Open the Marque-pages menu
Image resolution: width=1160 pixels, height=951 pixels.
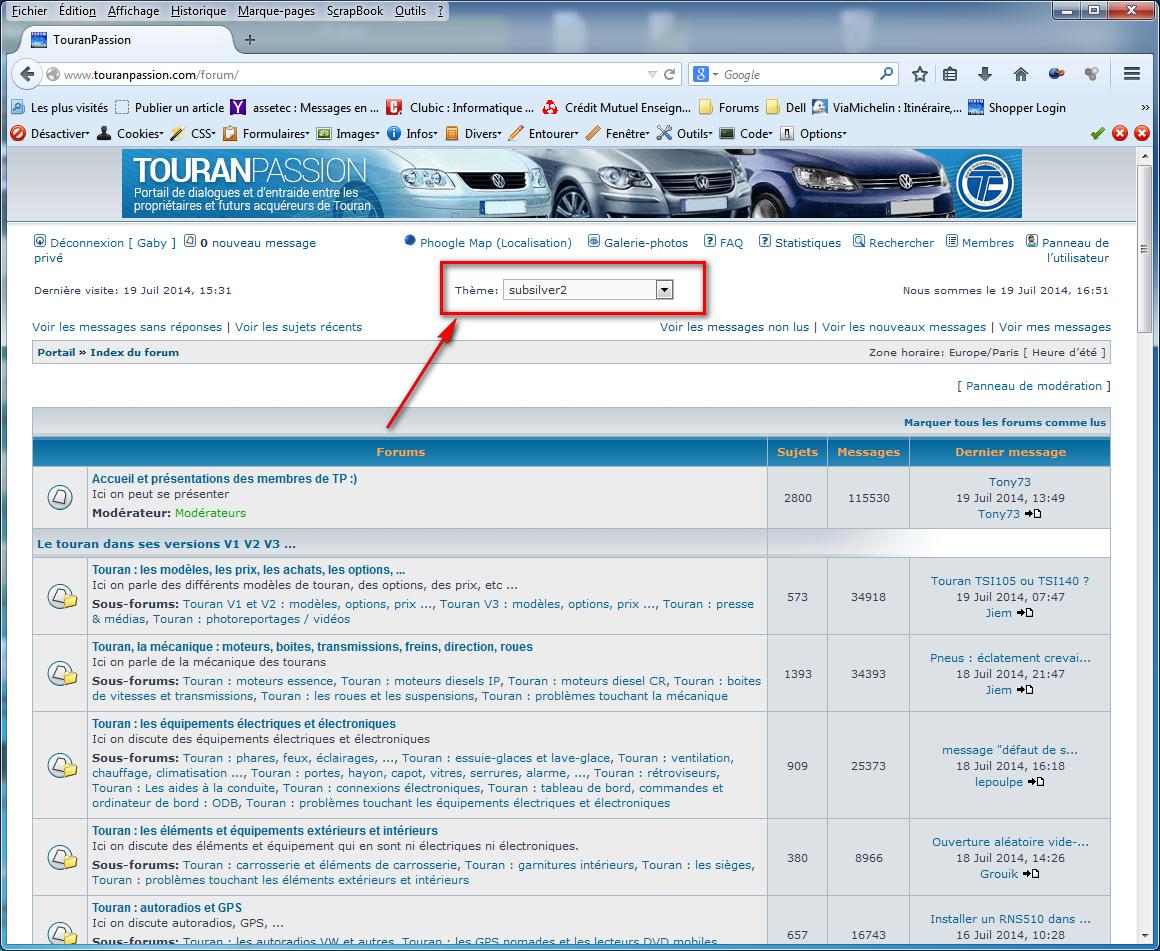point(278,11)
